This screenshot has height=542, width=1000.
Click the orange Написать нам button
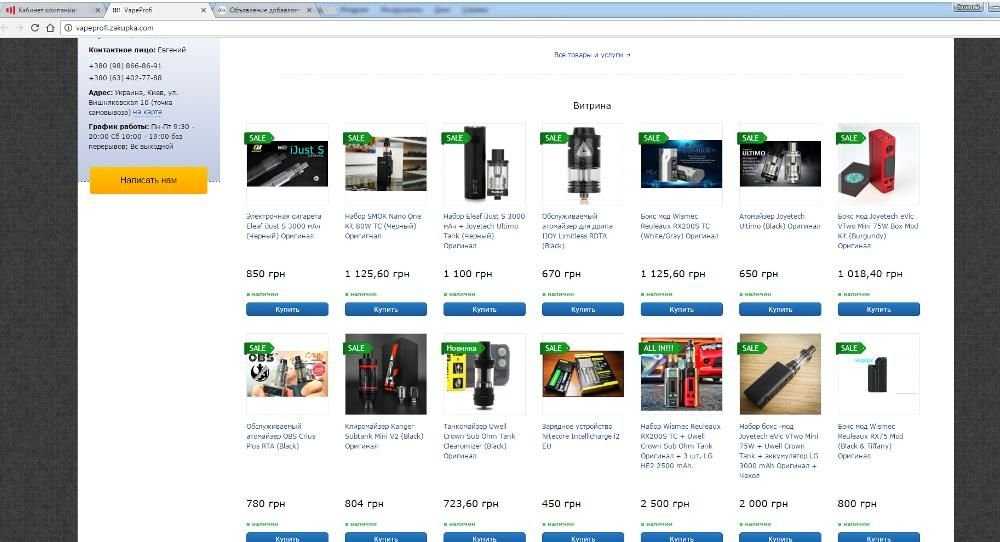point(149,180)
